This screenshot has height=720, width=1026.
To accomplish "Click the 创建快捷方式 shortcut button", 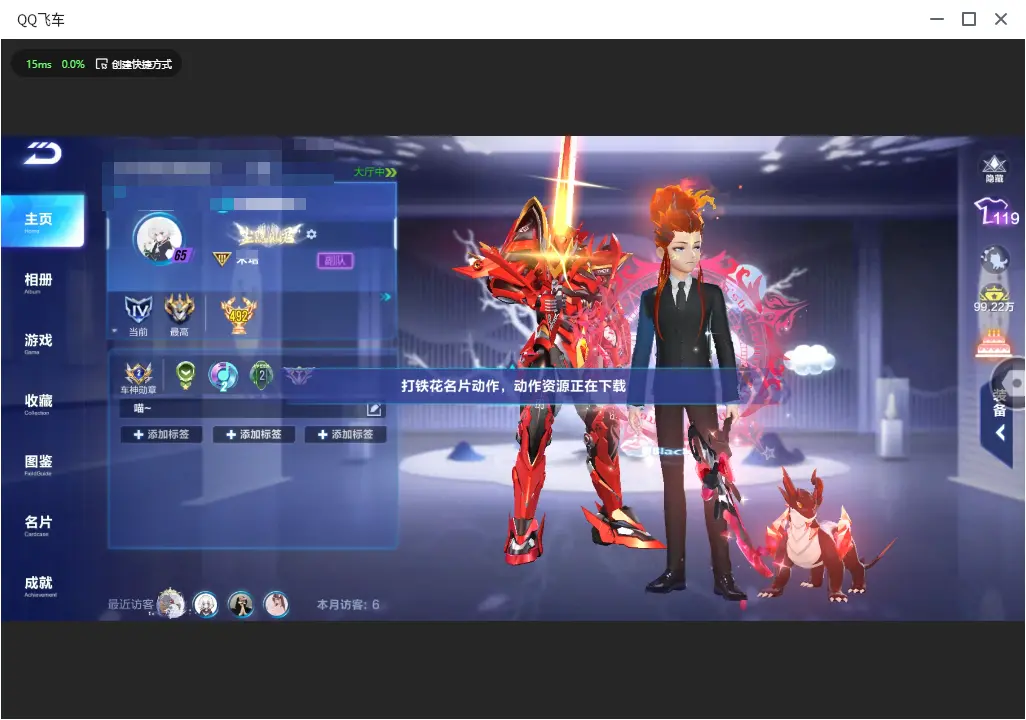I will (x=134, y=64).
